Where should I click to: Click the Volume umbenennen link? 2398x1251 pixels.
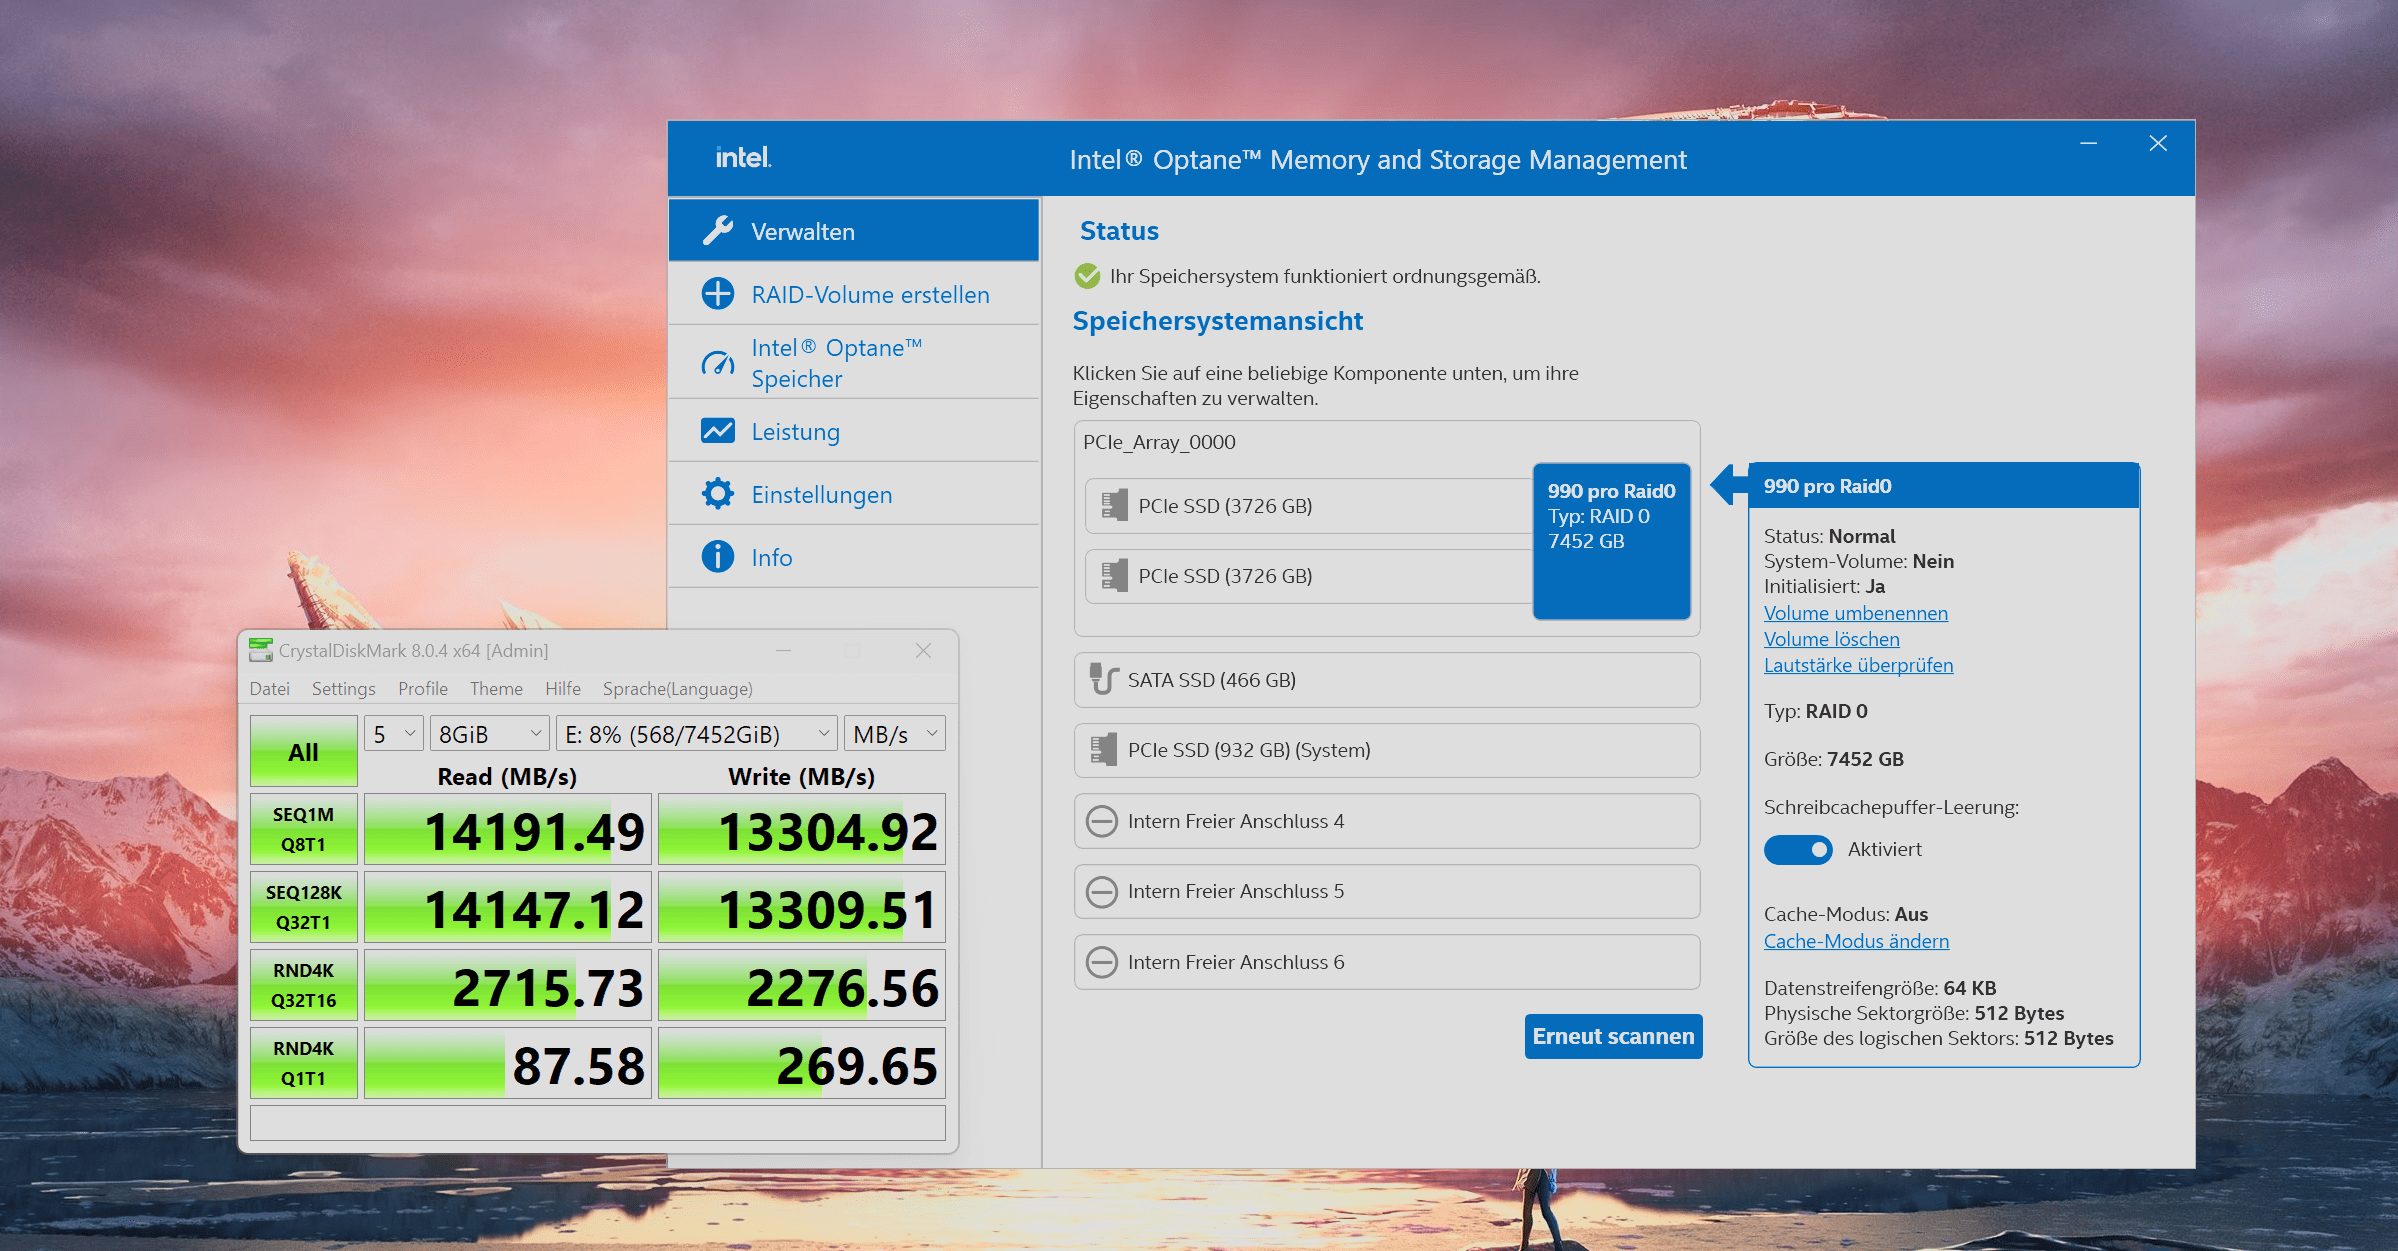pos(1856,613)
